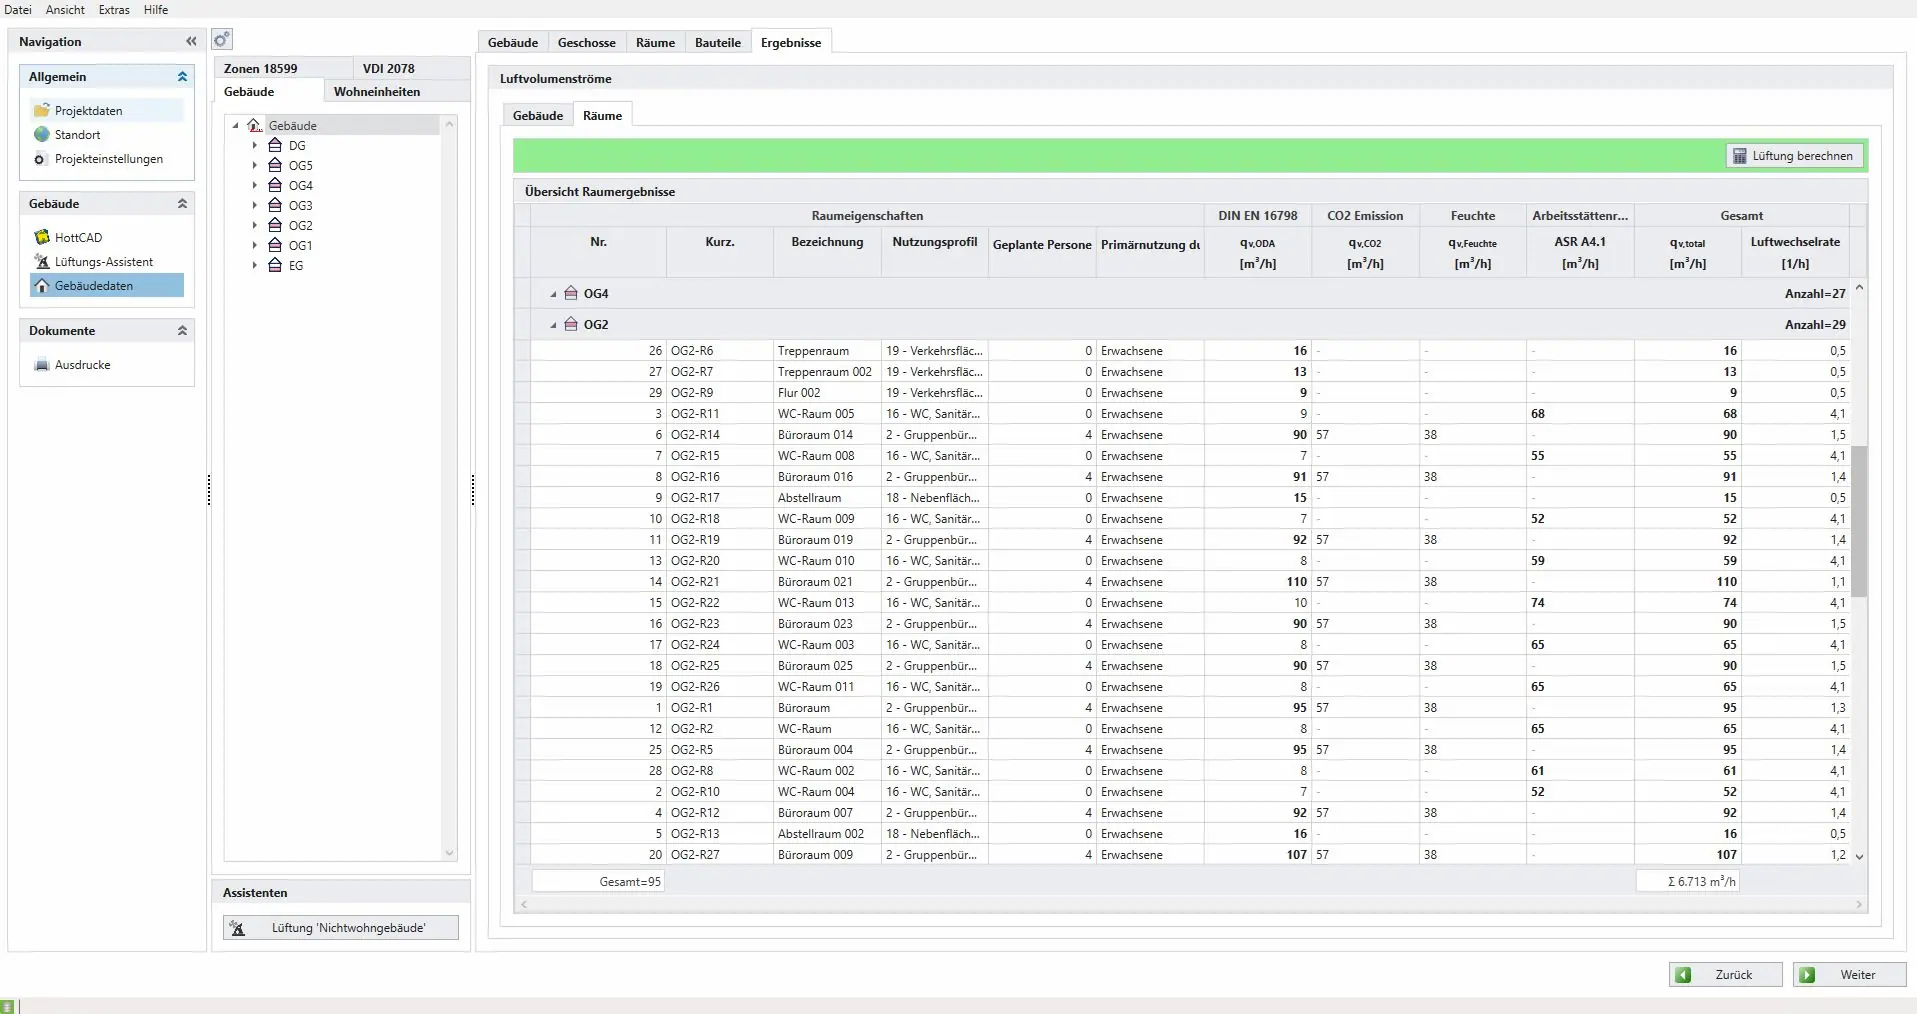Click the results table vertical scrollbar thumb
The width and height of the screenshot is (1917, 1014).
tap(1859, 520)
